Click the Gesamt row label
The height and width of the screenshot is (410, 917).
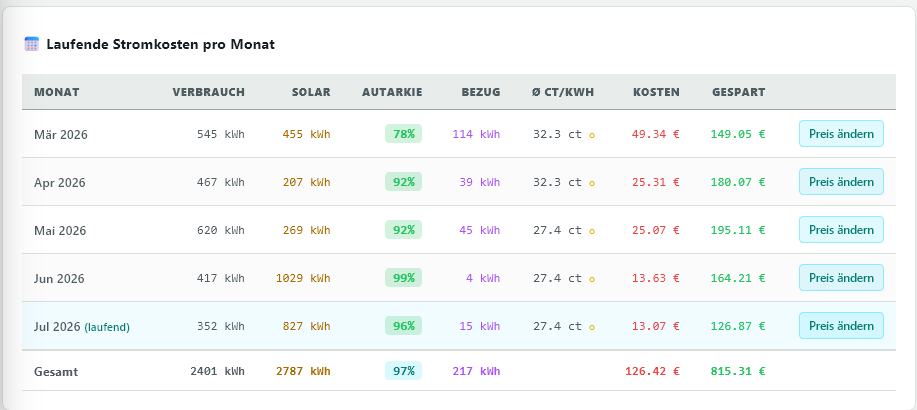56,371
